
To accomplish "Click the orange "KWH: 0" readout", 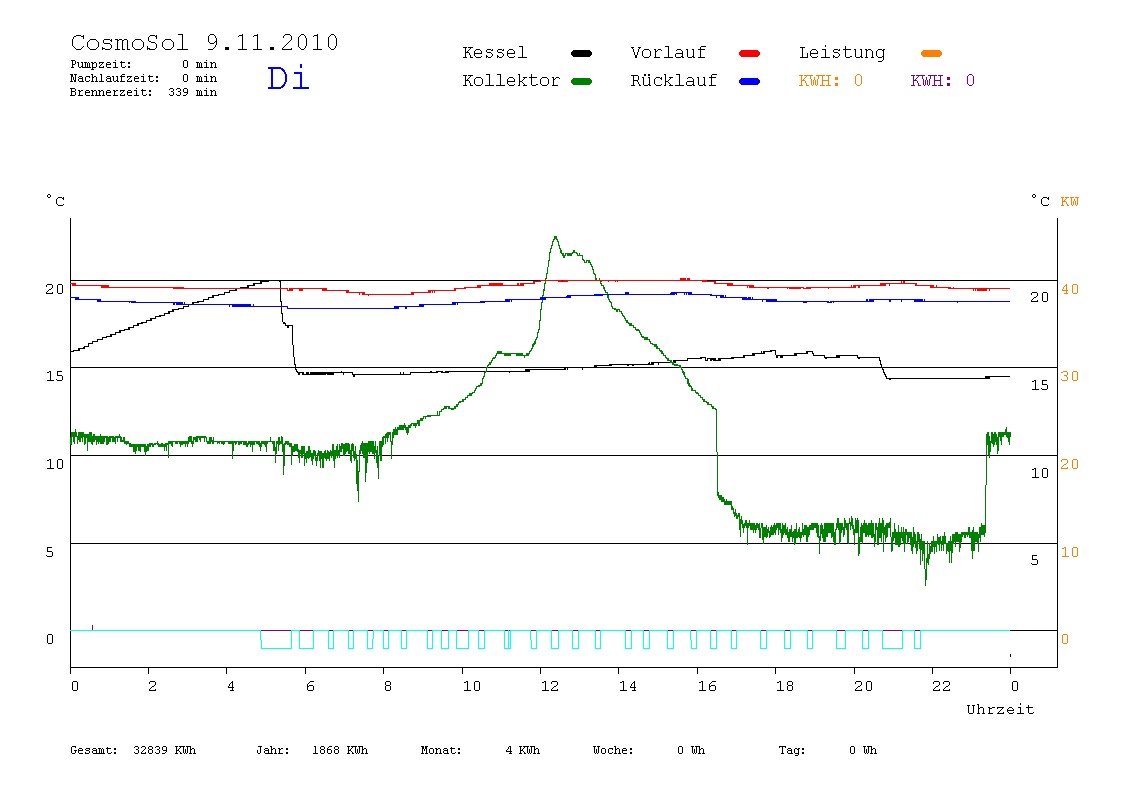I will 831,81.
